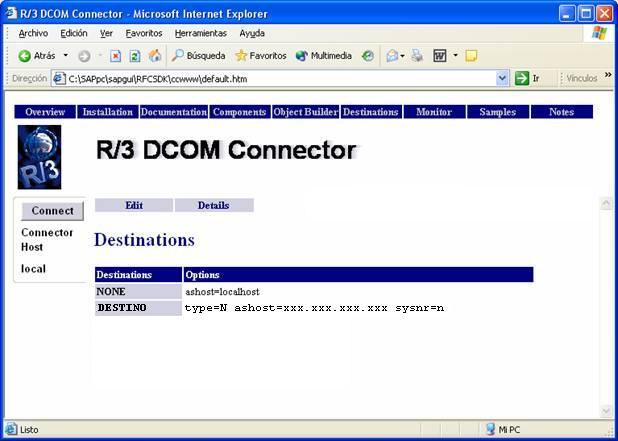Expand the address bar dropdown

click(502, 78)
